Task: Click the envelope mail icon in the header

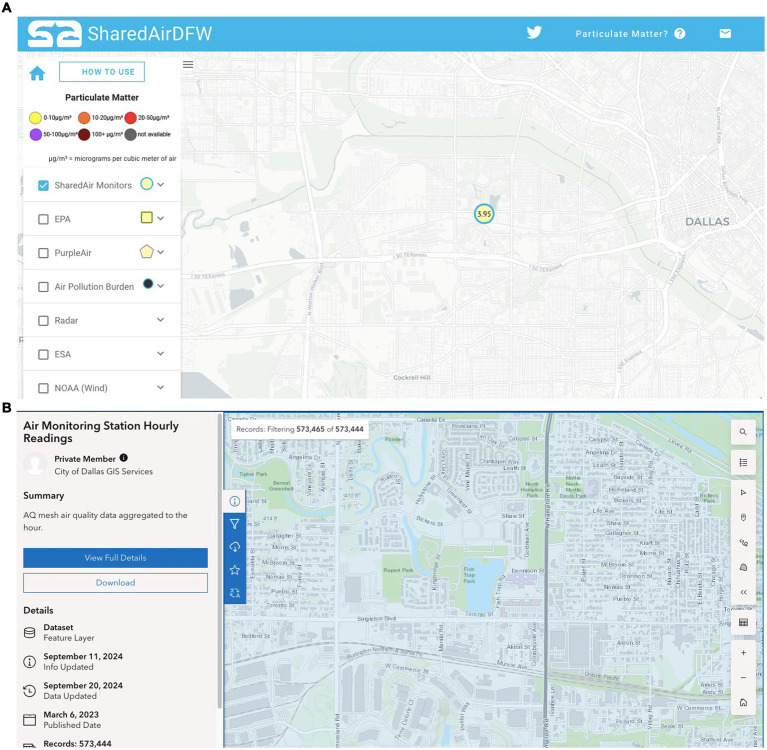Action: click(725, 33)
